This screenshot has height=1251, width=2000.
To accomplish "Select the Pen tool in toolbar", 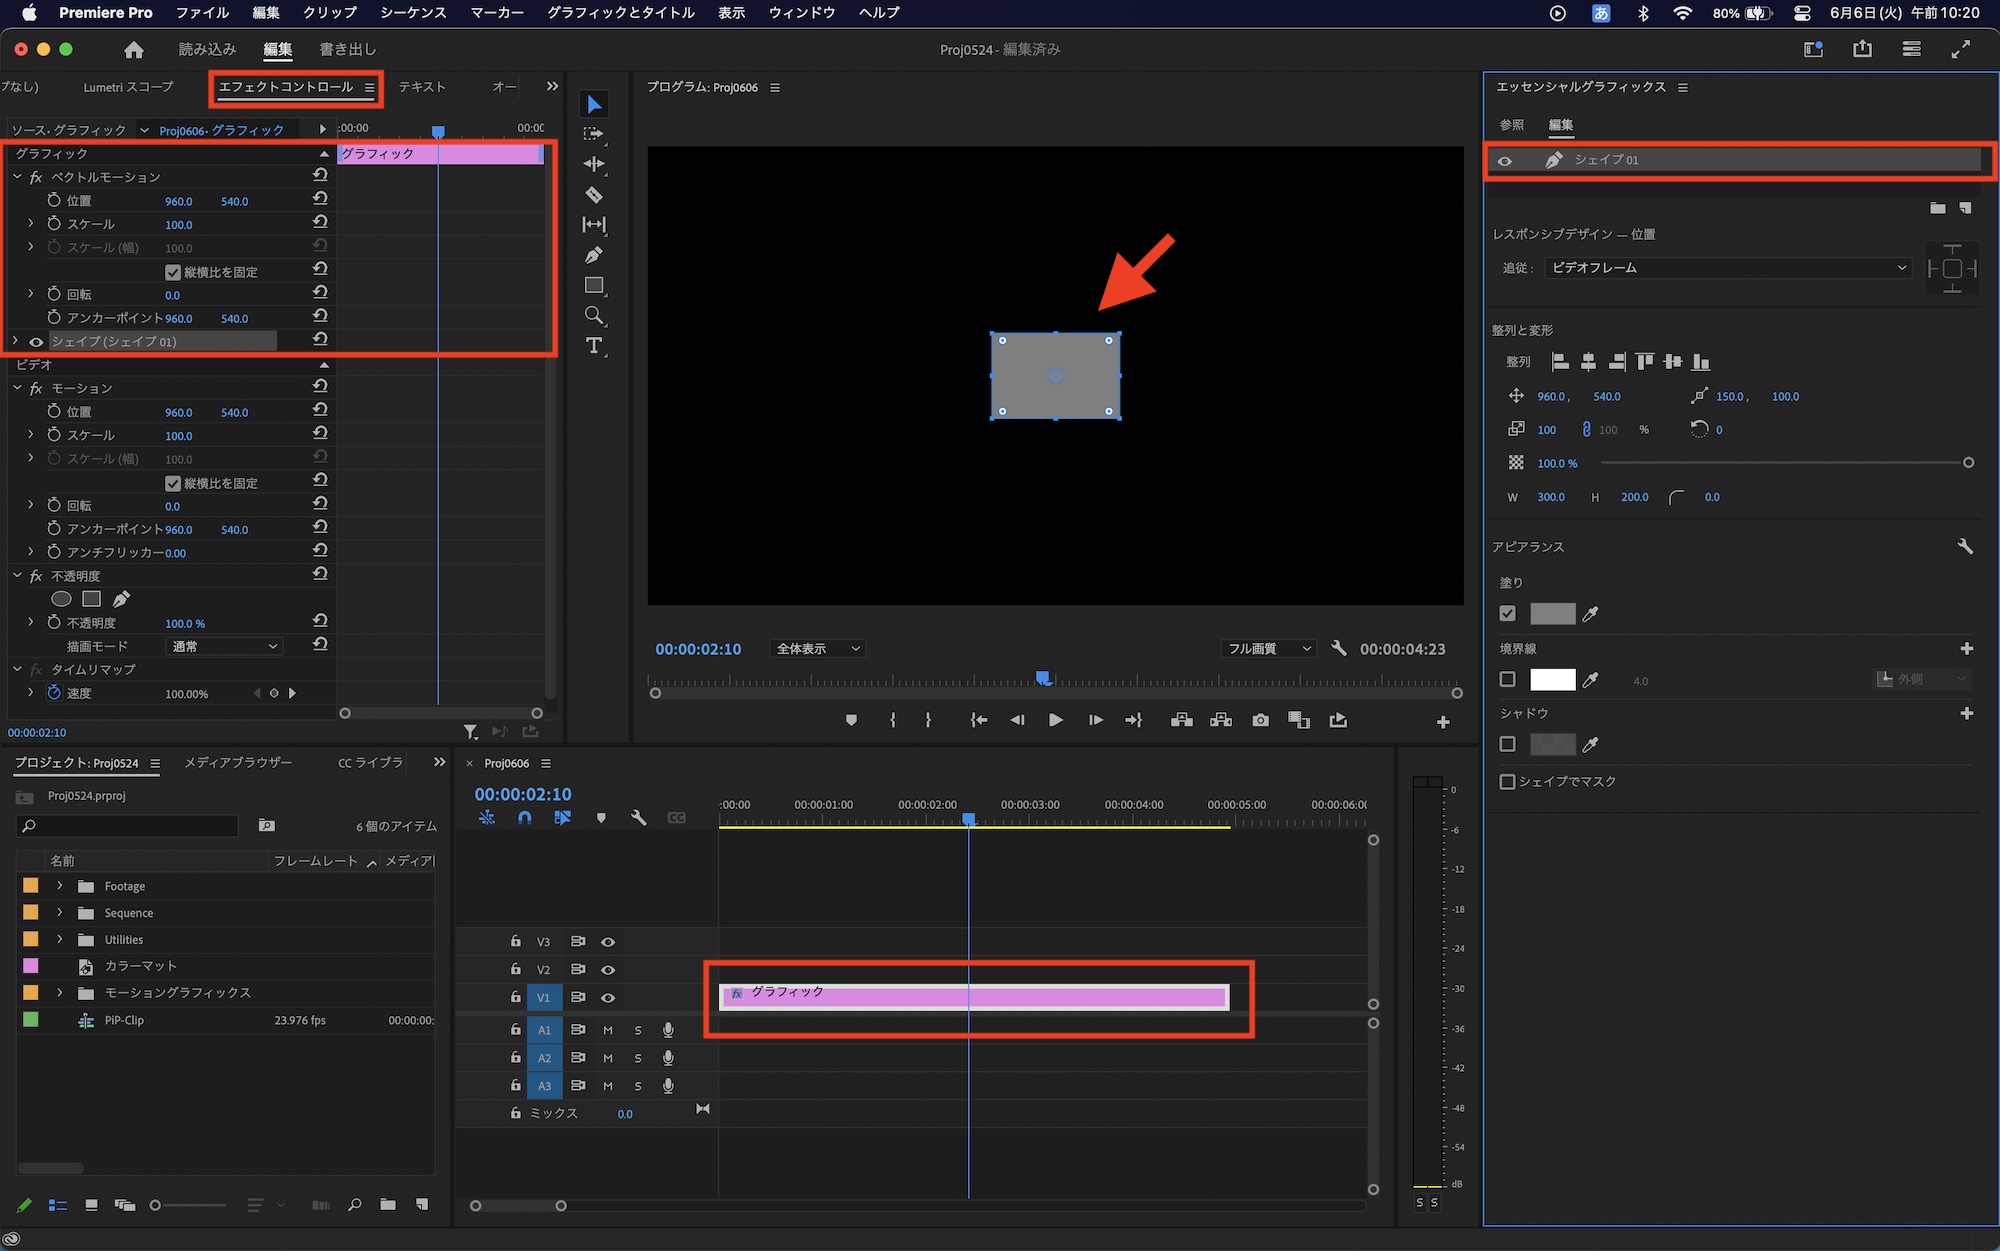I will click(594, 255).
